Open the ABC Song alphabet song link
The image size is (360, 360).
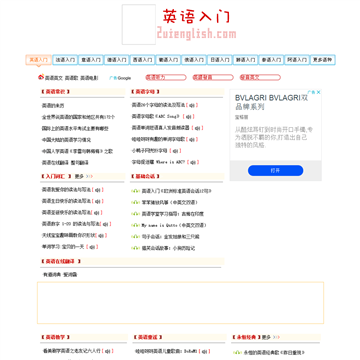click(156, 117)
